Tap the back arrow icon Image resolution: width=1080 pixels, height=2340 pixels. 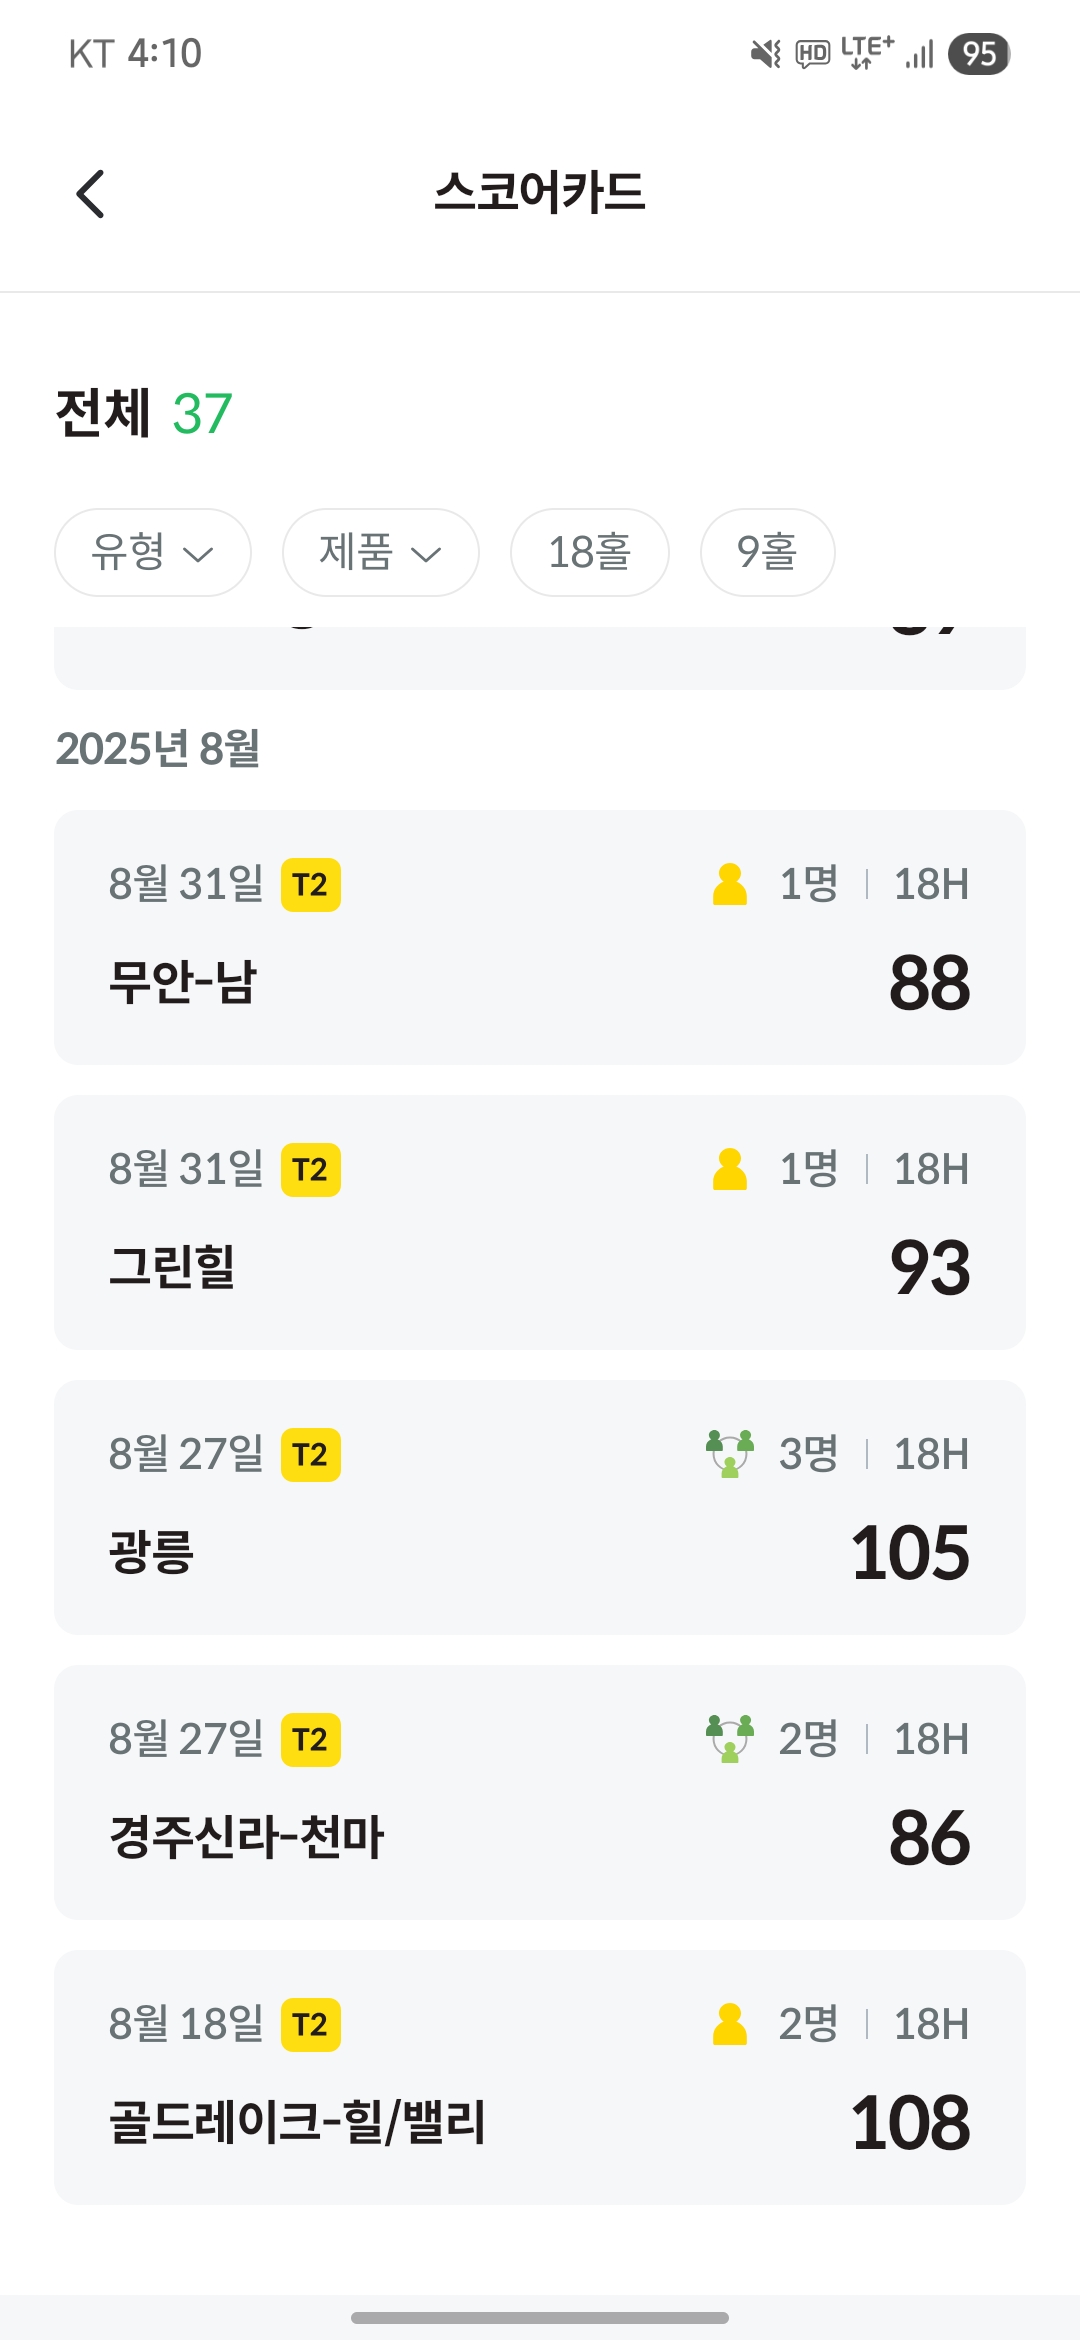[x=91, y=193]
